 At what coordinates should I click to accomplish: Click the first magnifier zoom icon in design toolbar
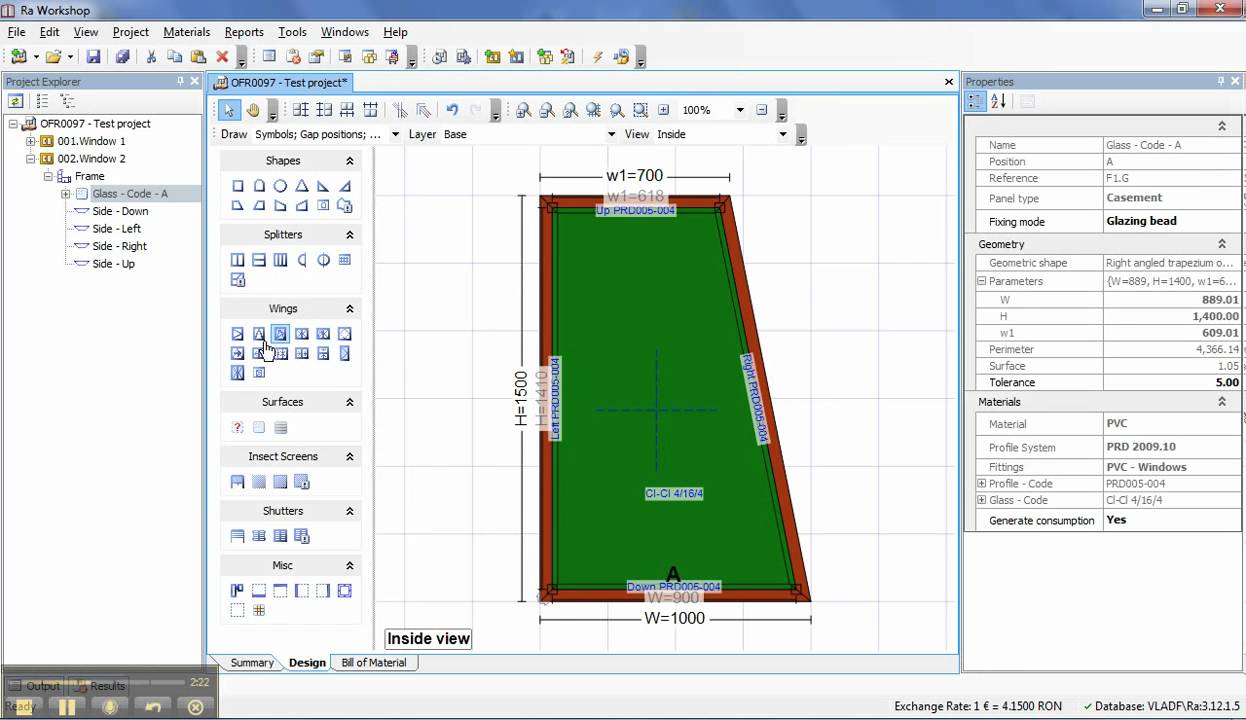click(x=523, y=110)
